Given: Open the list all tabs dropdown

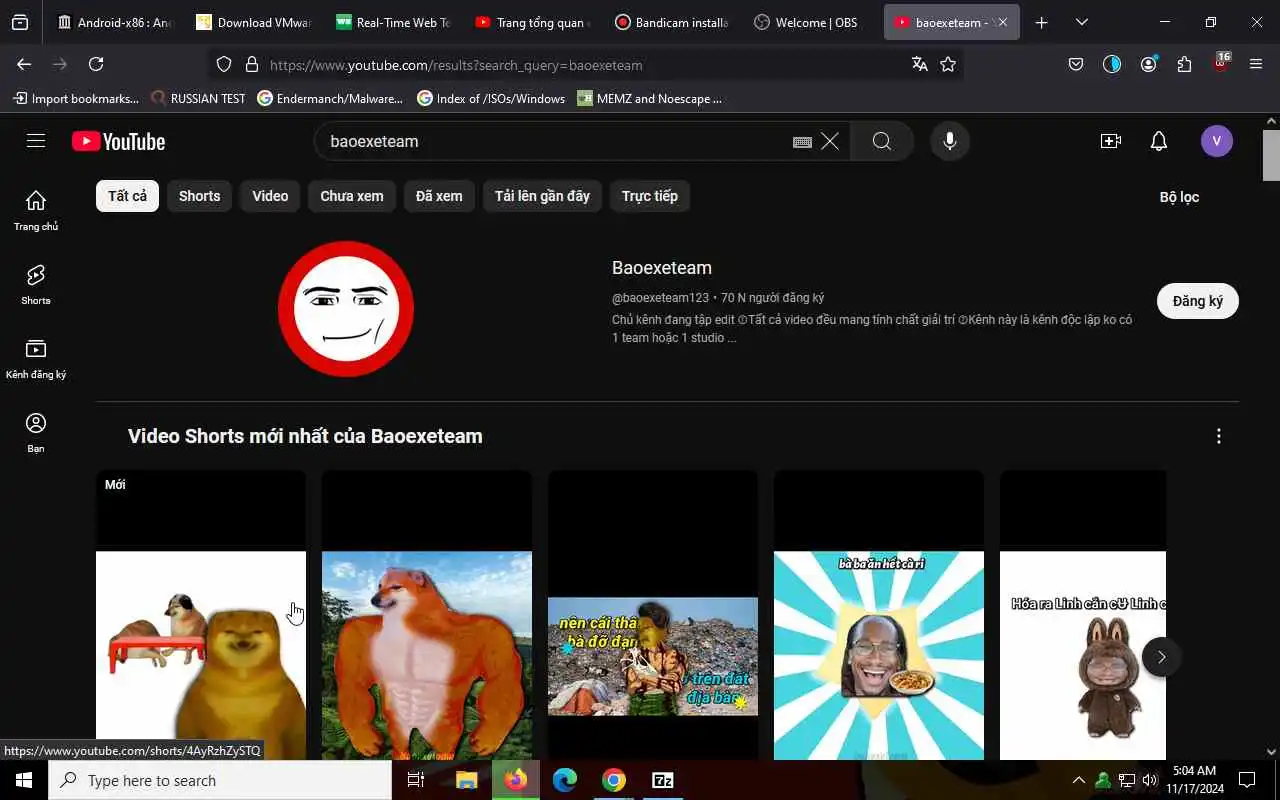Looking at the screenshot, I should pyautogui.click(x=1082, y=22).
